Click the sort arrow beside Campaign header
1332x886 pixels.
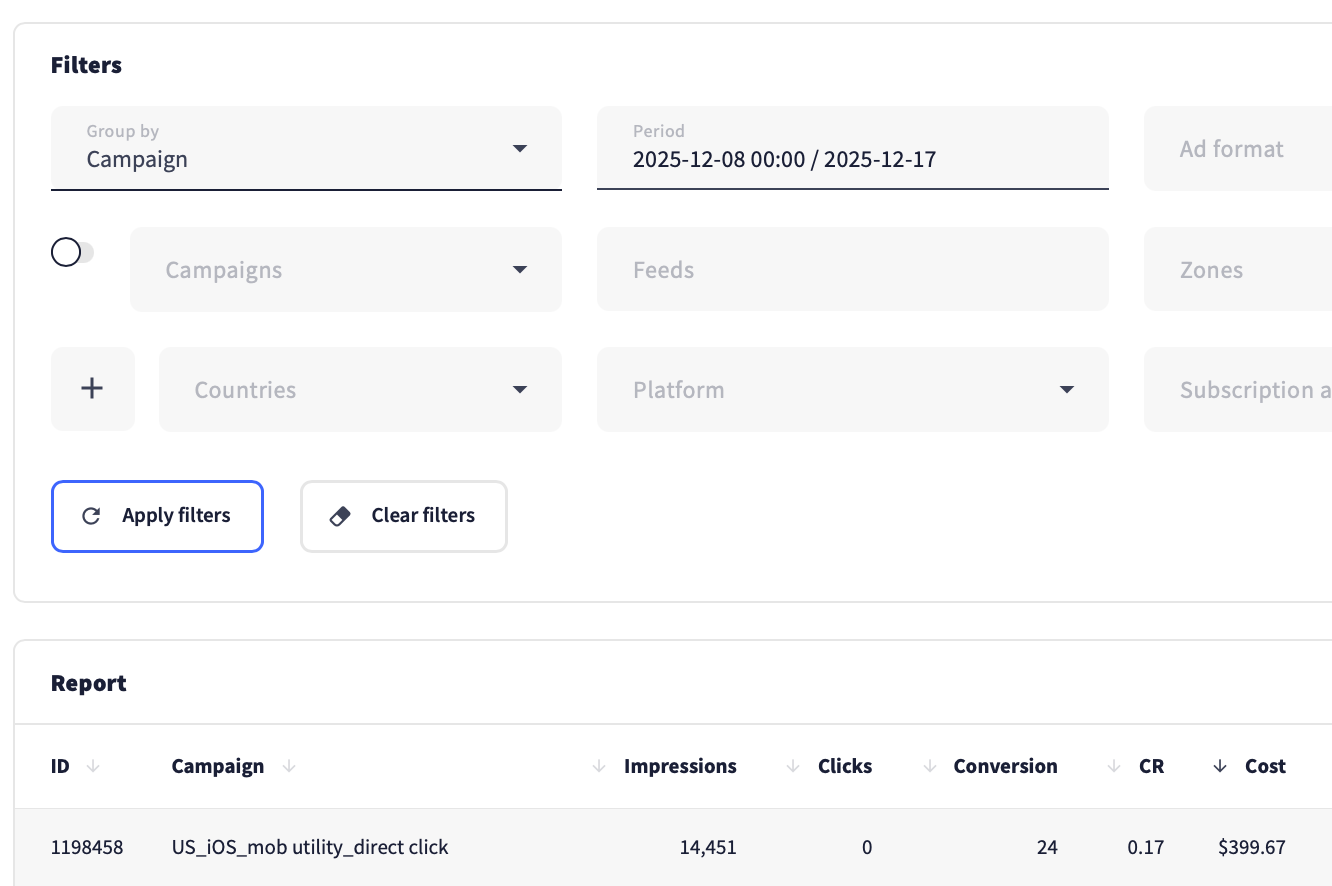tap(289, 766)
